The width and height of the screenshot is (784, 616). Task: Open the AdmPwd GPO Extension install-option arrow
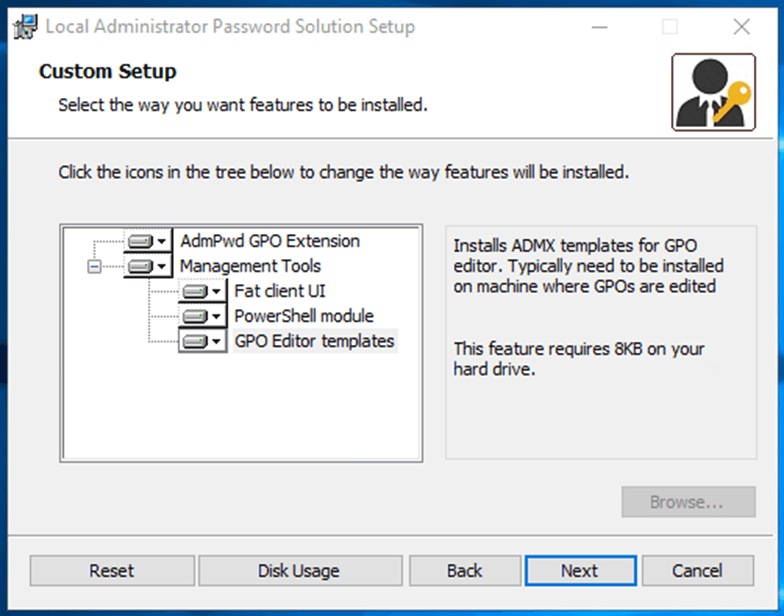click(x=162, y=242)
